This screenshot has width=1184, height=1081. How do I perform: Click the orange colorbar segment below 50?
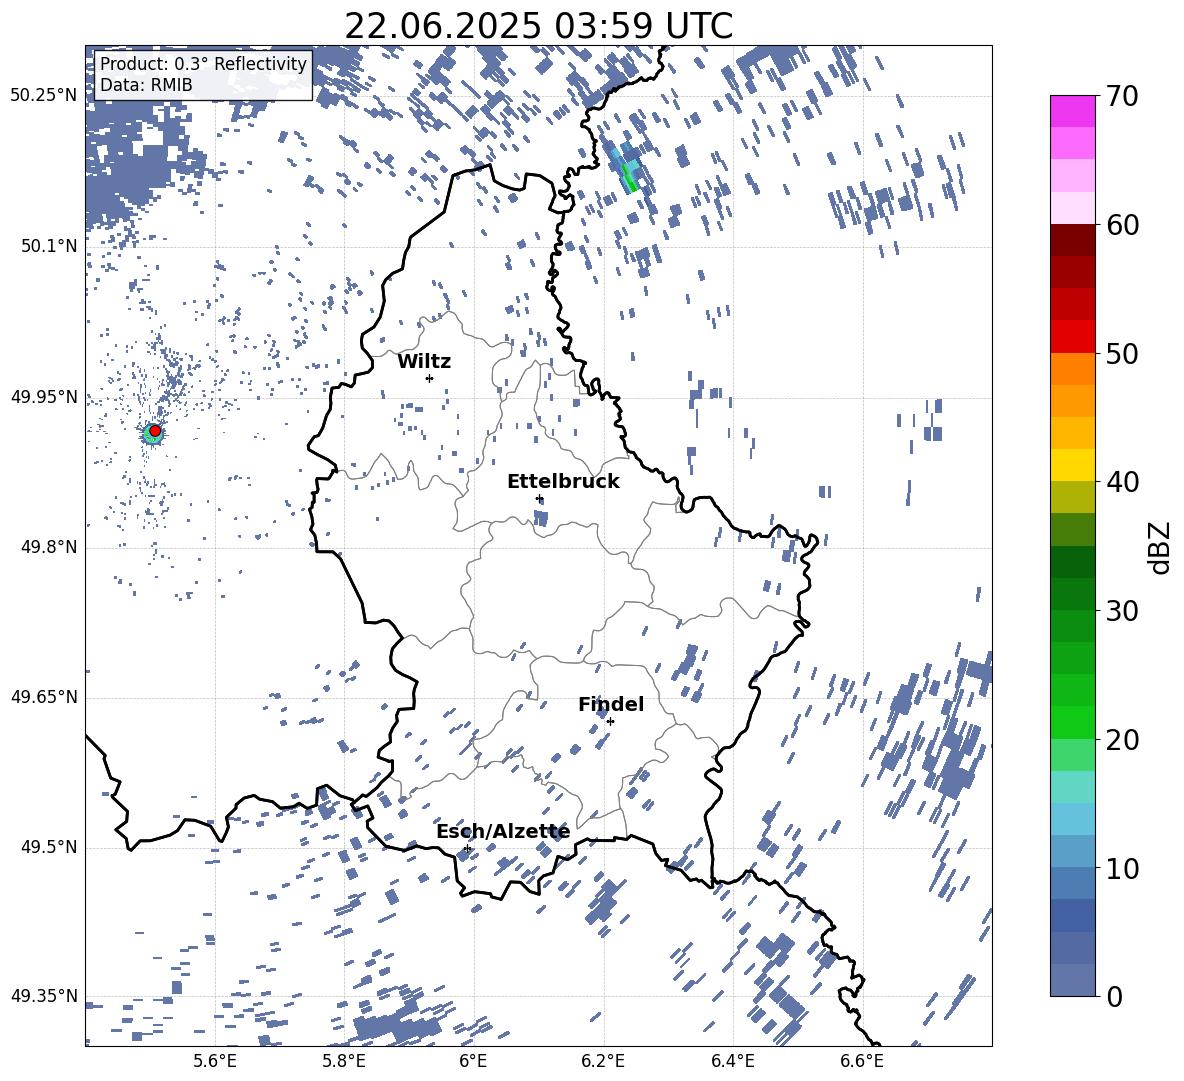coord(1073,369)
